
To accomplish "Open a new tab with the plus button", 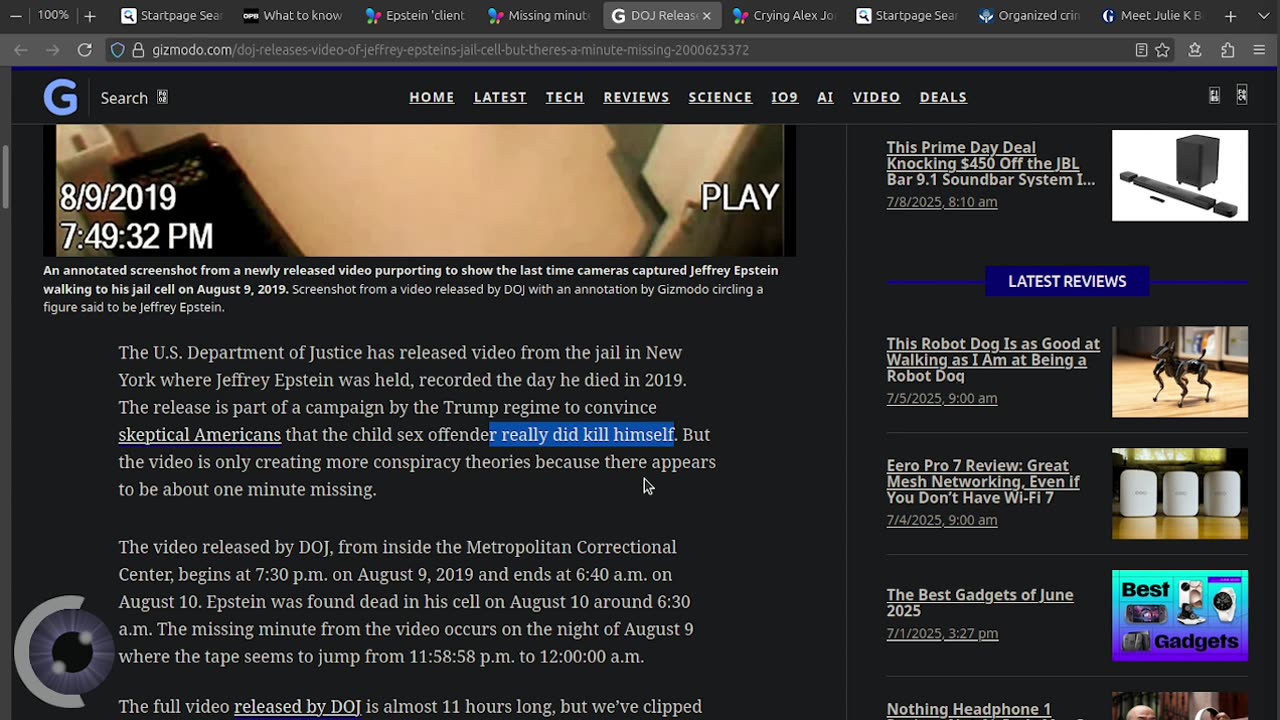I will point(1230,16).
